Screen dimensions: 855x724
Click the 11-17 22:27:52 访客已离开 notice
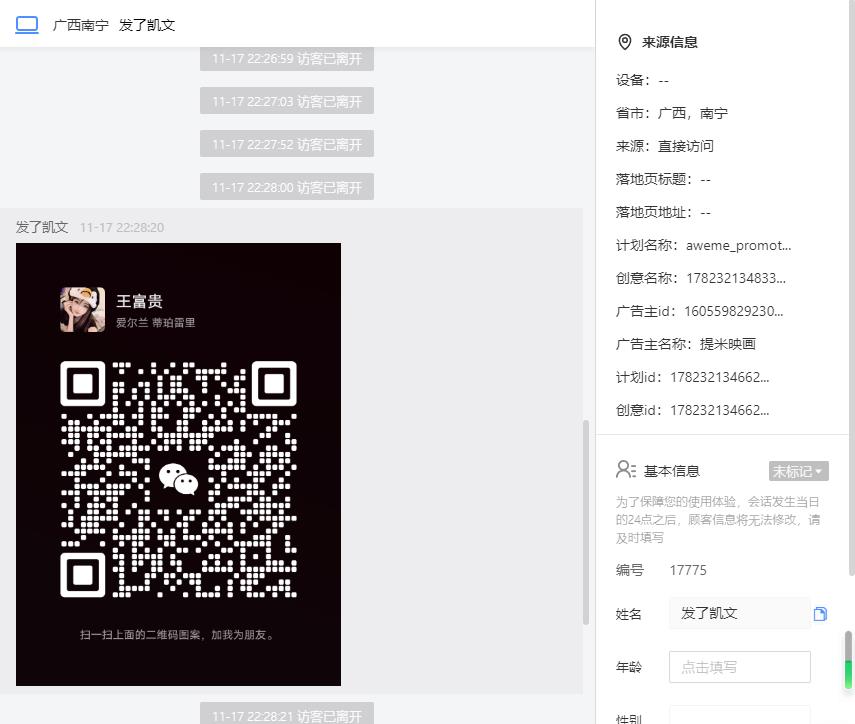[287, 144]
